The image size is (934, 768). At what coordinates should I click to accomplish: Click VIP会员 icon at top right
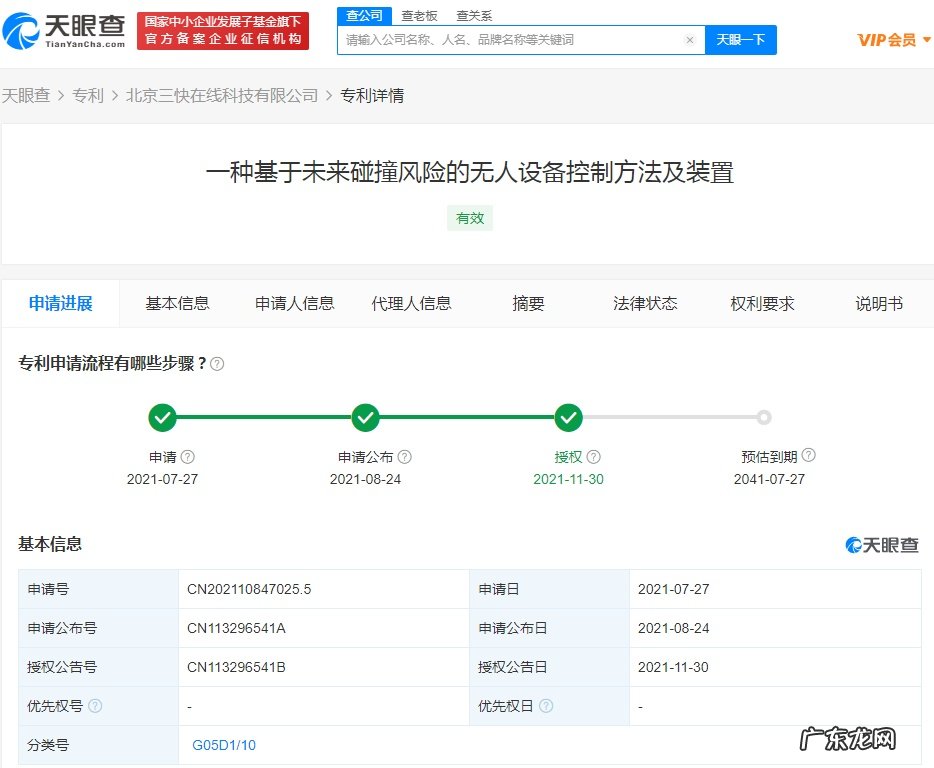click(x=888, y=38)
